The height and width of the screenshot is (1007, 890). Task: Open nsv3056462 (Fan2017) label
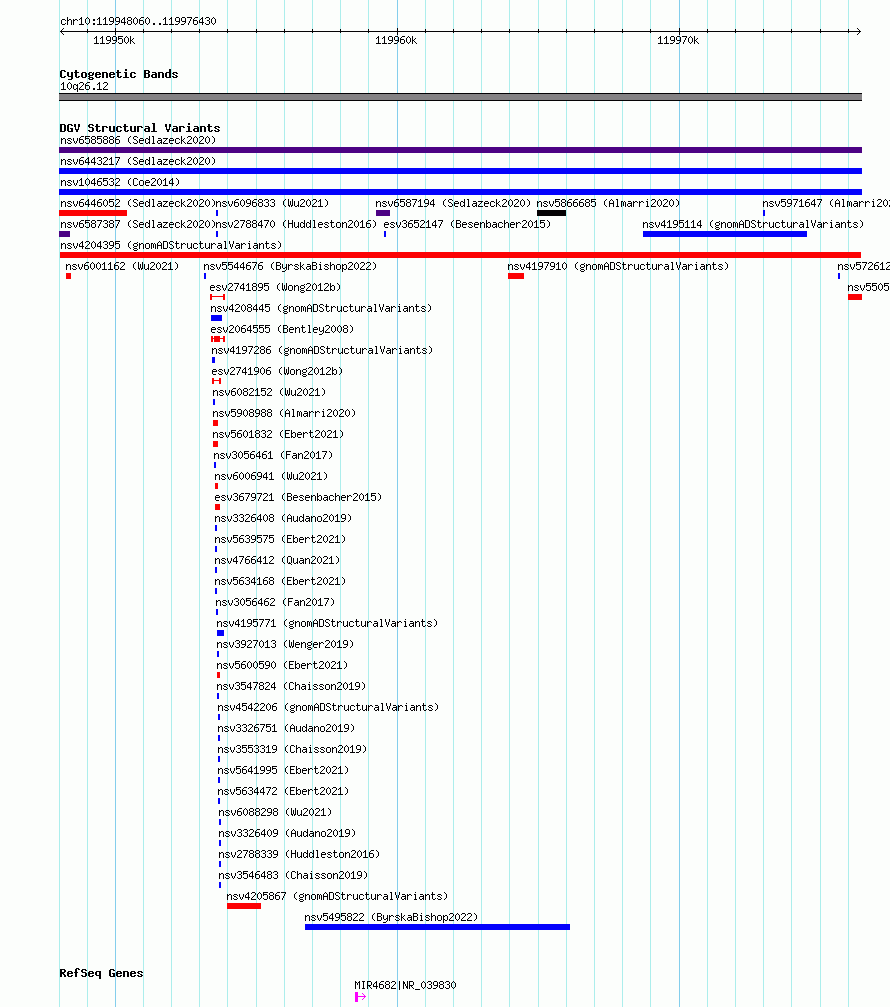275,602
